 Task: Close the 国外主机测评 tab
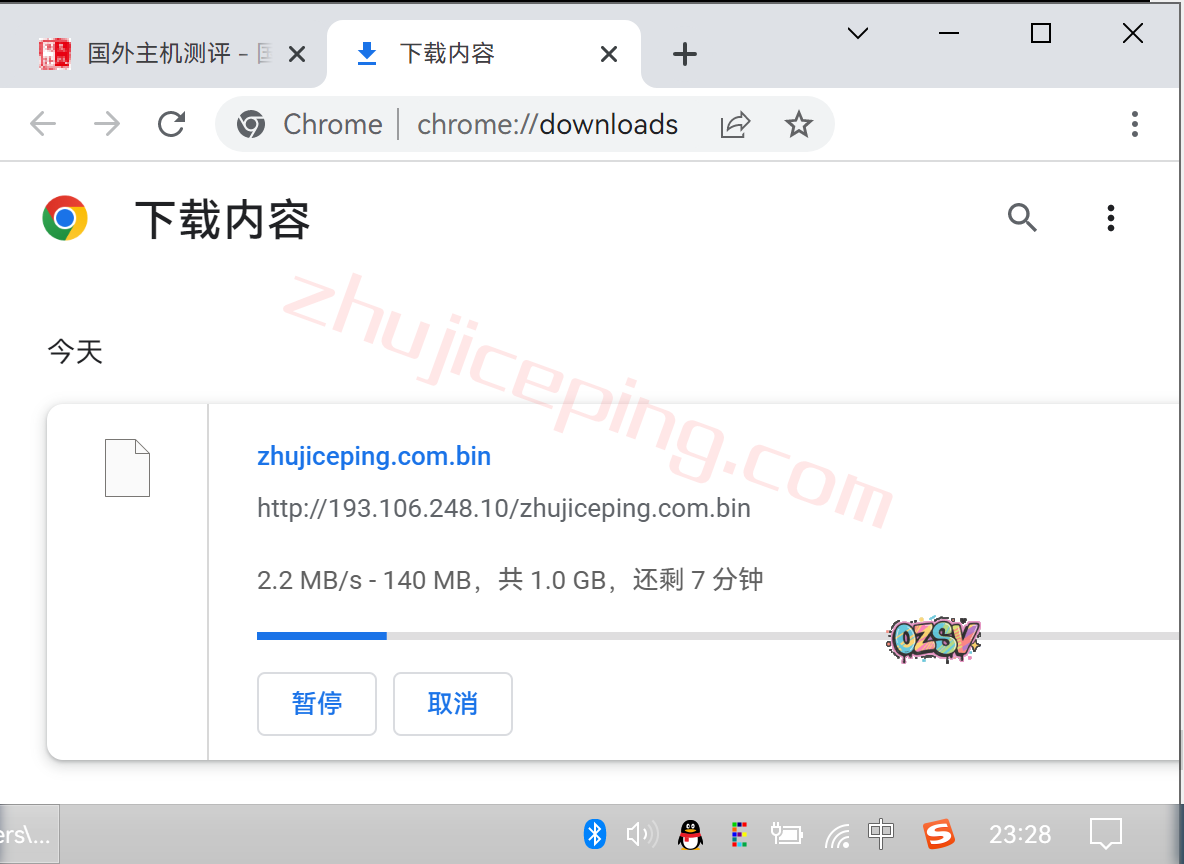click(x=297, y=54)
